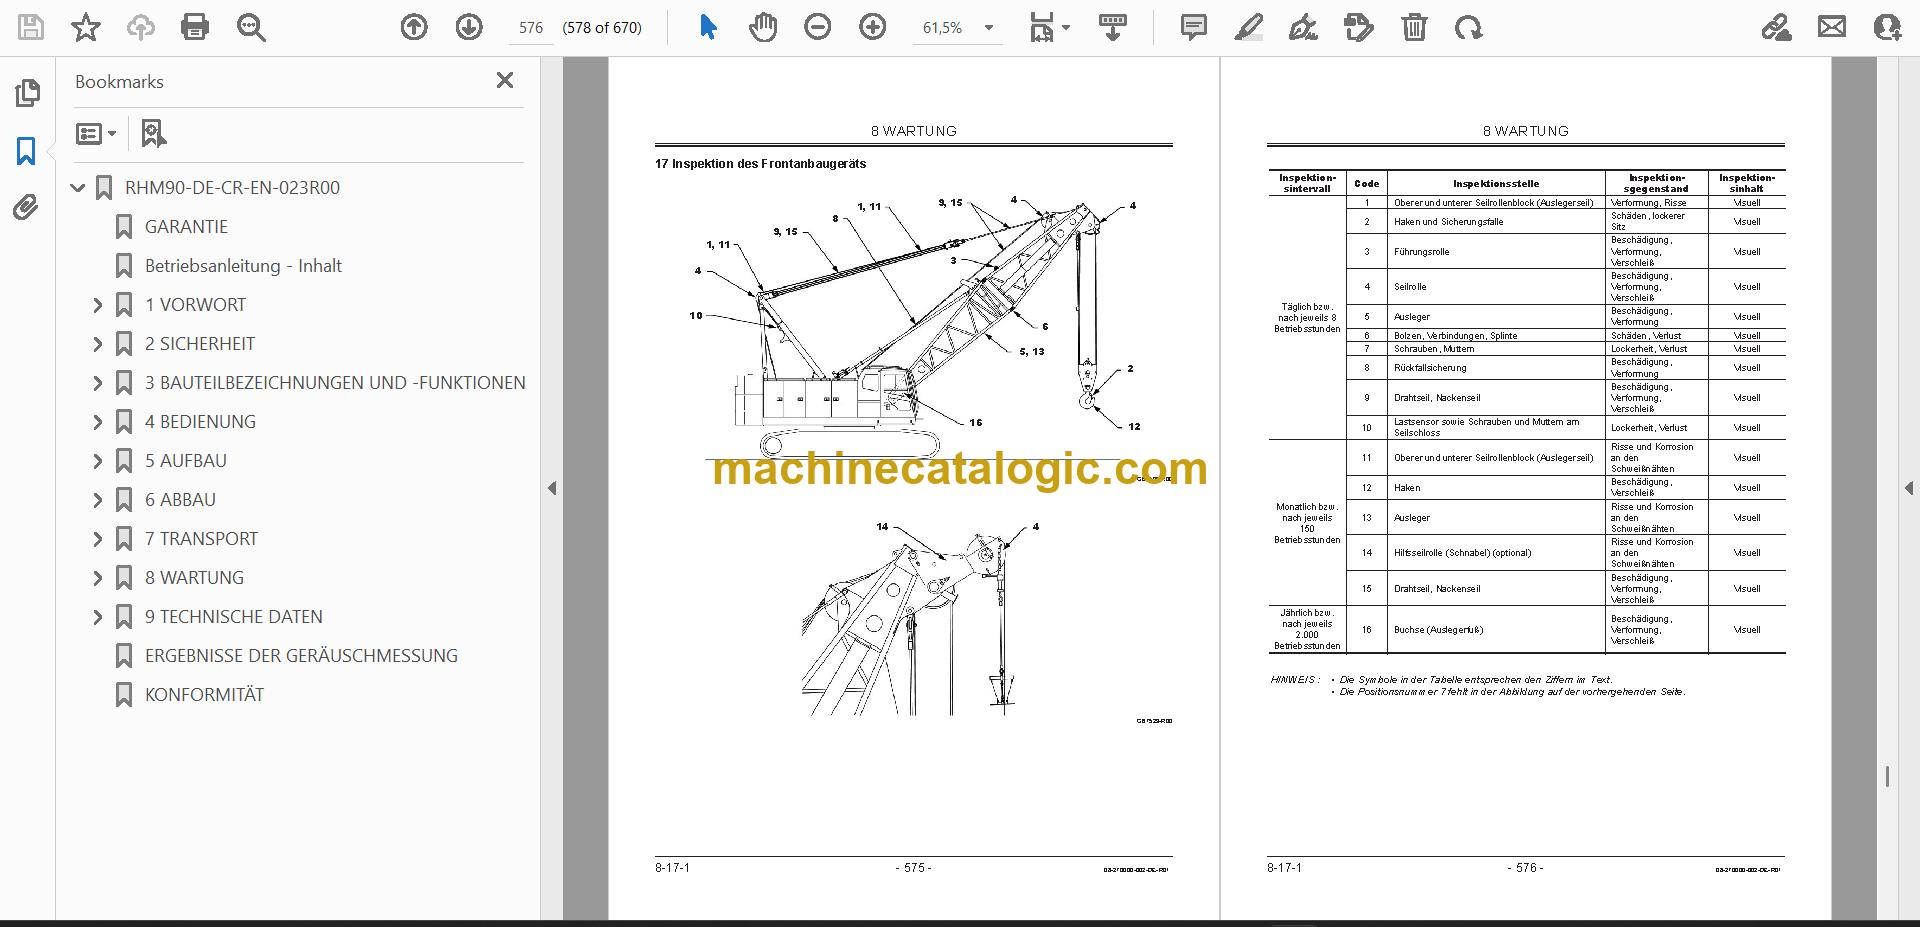Image resolution: width=1920 pixels, height=927 pixels.
Task: Delete with the trash icon
Action: tap(1414, 27)
